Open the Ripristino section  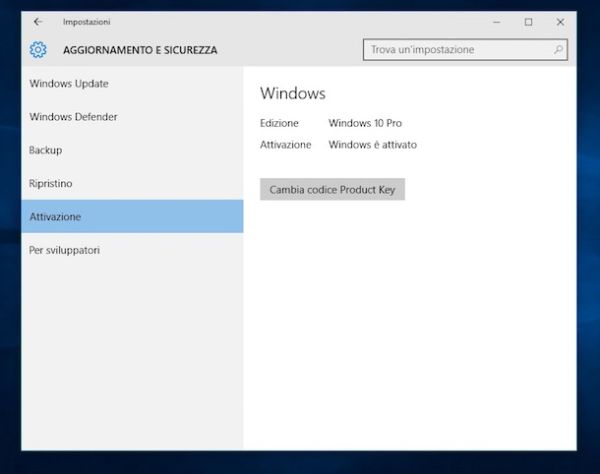click(x=132, y=183)
